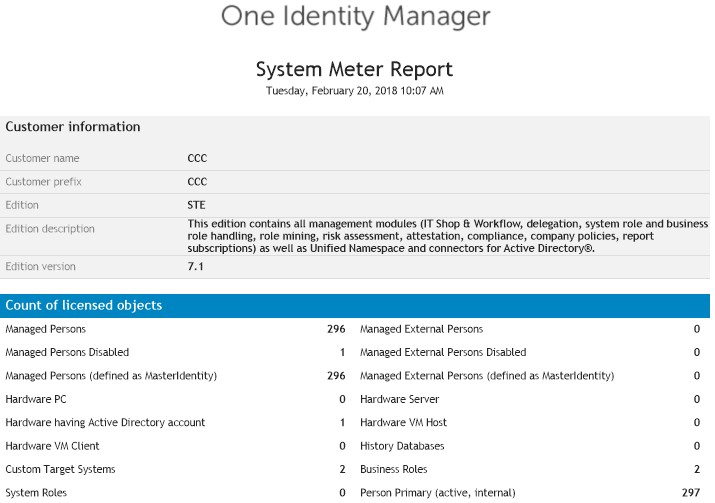Click the Managed Persons Disabled count
Viewport: 715px width, 503px height.
(342, 353)
